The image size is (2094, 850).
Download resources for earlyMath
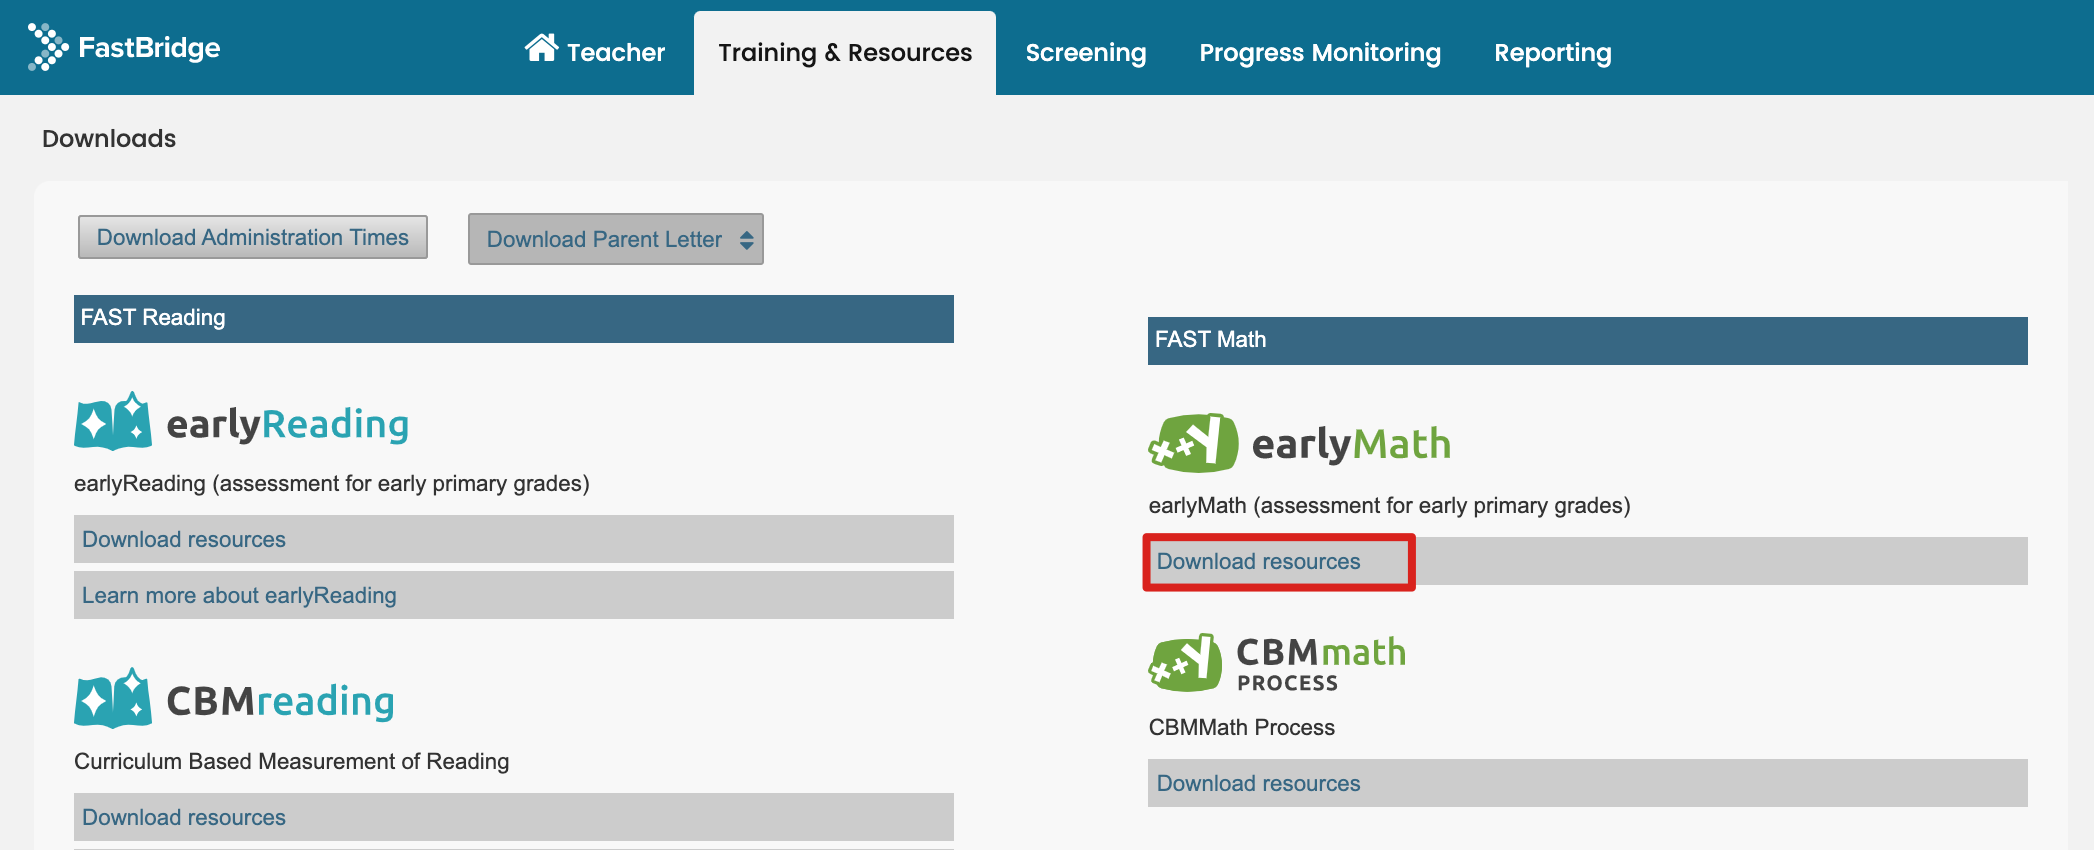point(1258,562)
